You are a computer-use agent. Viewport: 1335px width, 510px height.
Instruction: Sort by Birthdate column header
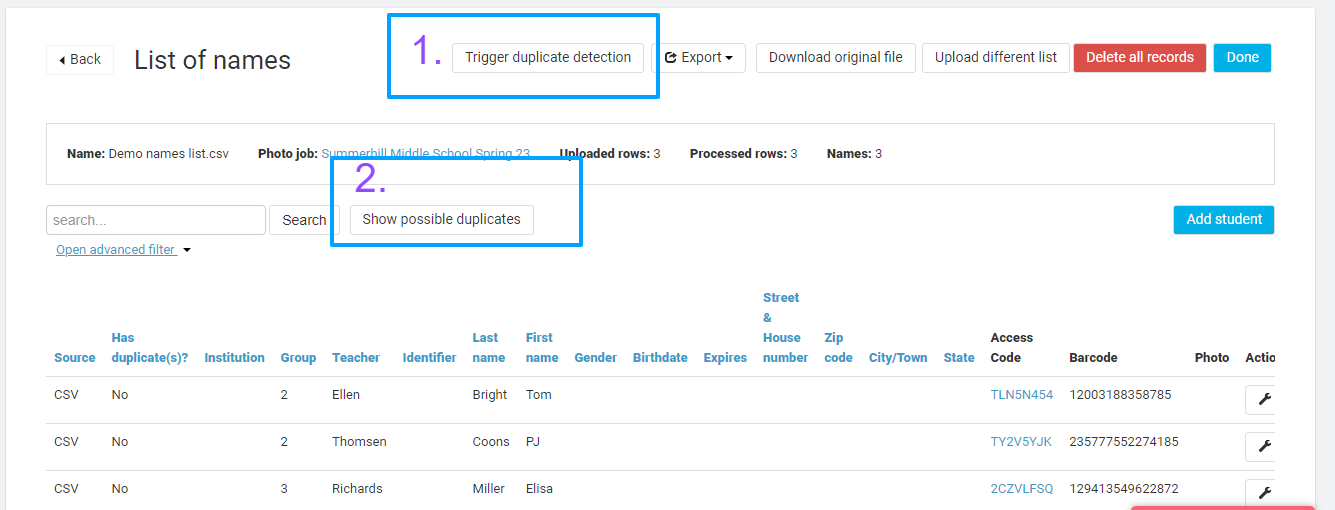(660, 358)
